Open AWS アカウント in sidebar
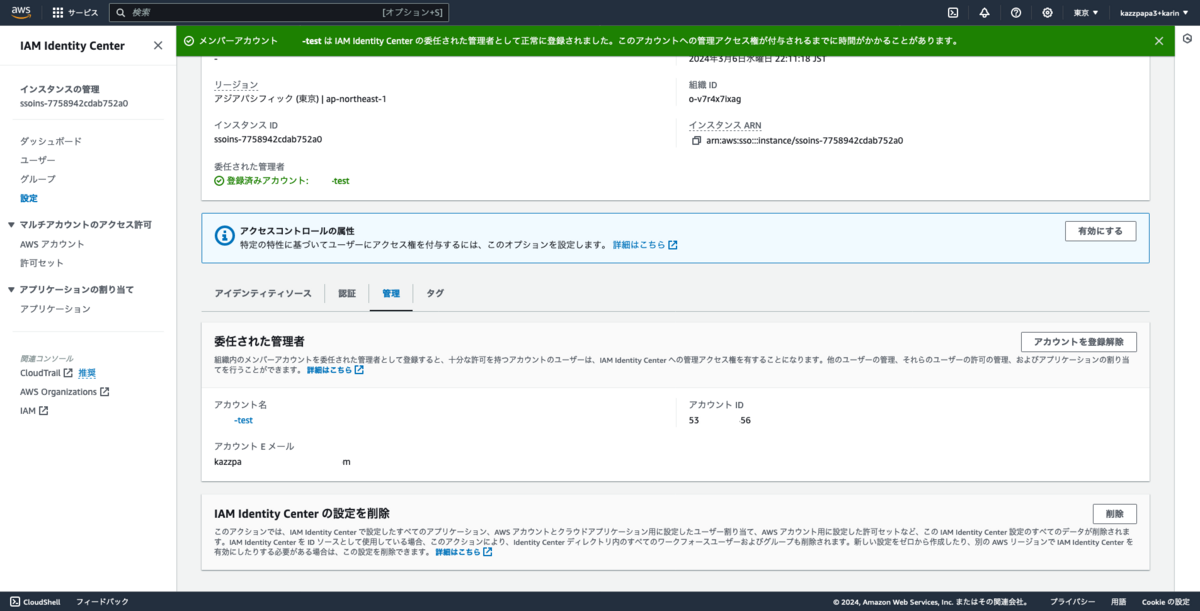The image size is (1200, 611). point(52,244)
